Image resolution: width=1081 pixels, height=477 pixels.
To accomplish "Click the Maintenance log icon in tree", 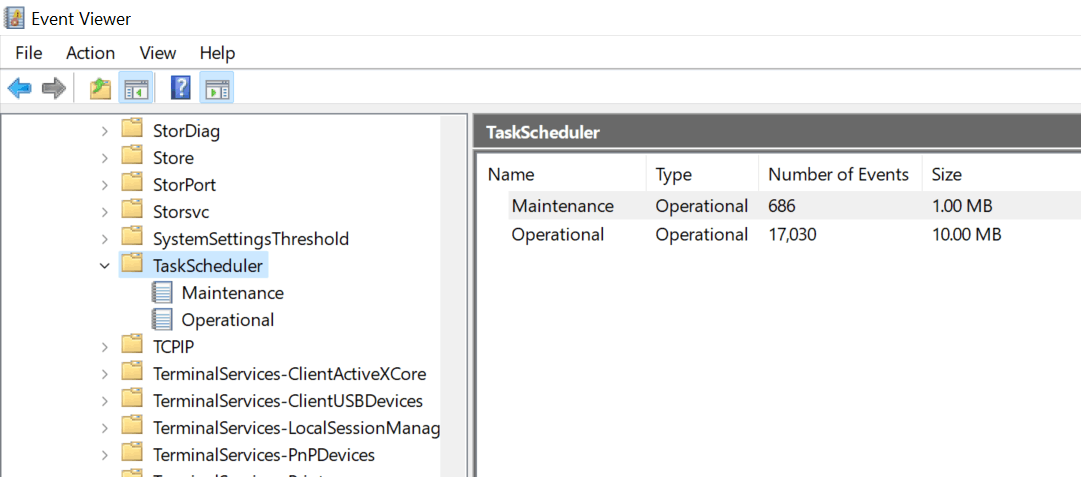I will [x=161, y=292].
